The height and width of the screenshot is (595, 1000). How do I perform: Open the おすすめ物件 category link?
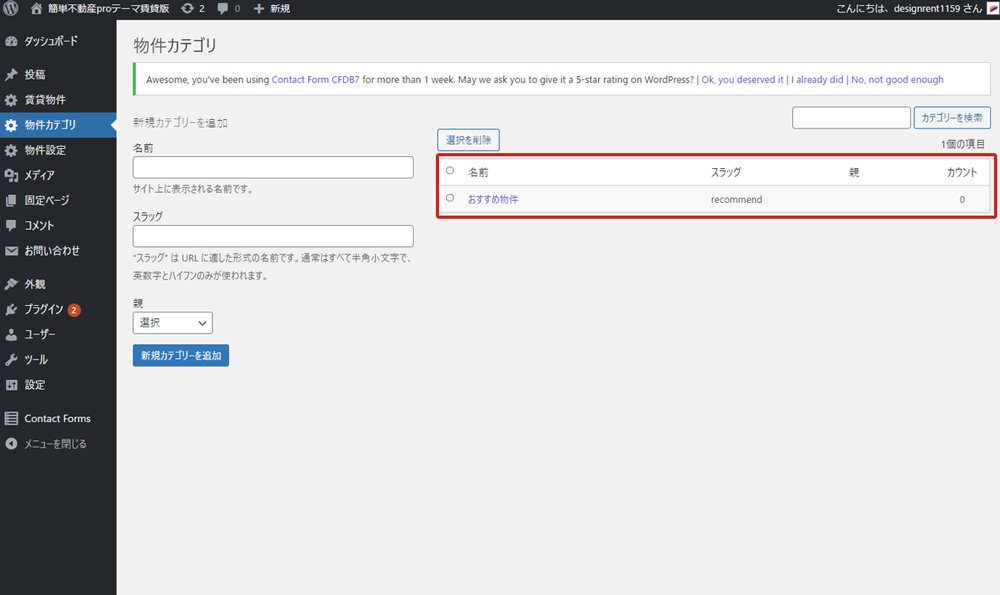point(493,200)
